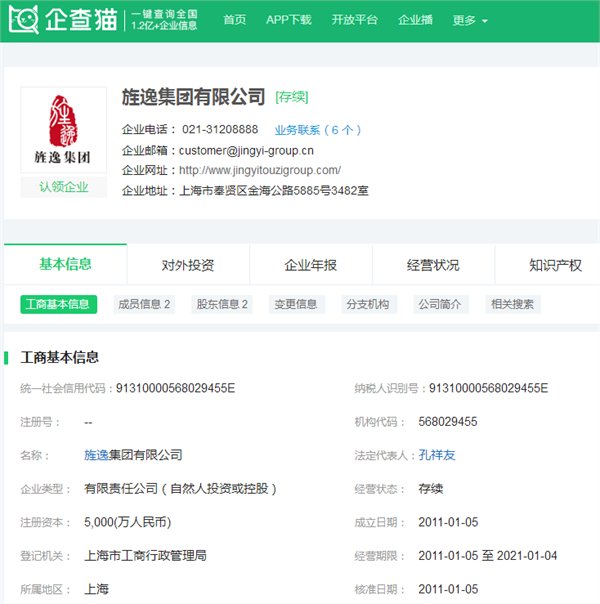Click the 纳税人识别号 value 91310000568029455E
This screenshot has height=604, width=600.
click(x=488, y=388)
